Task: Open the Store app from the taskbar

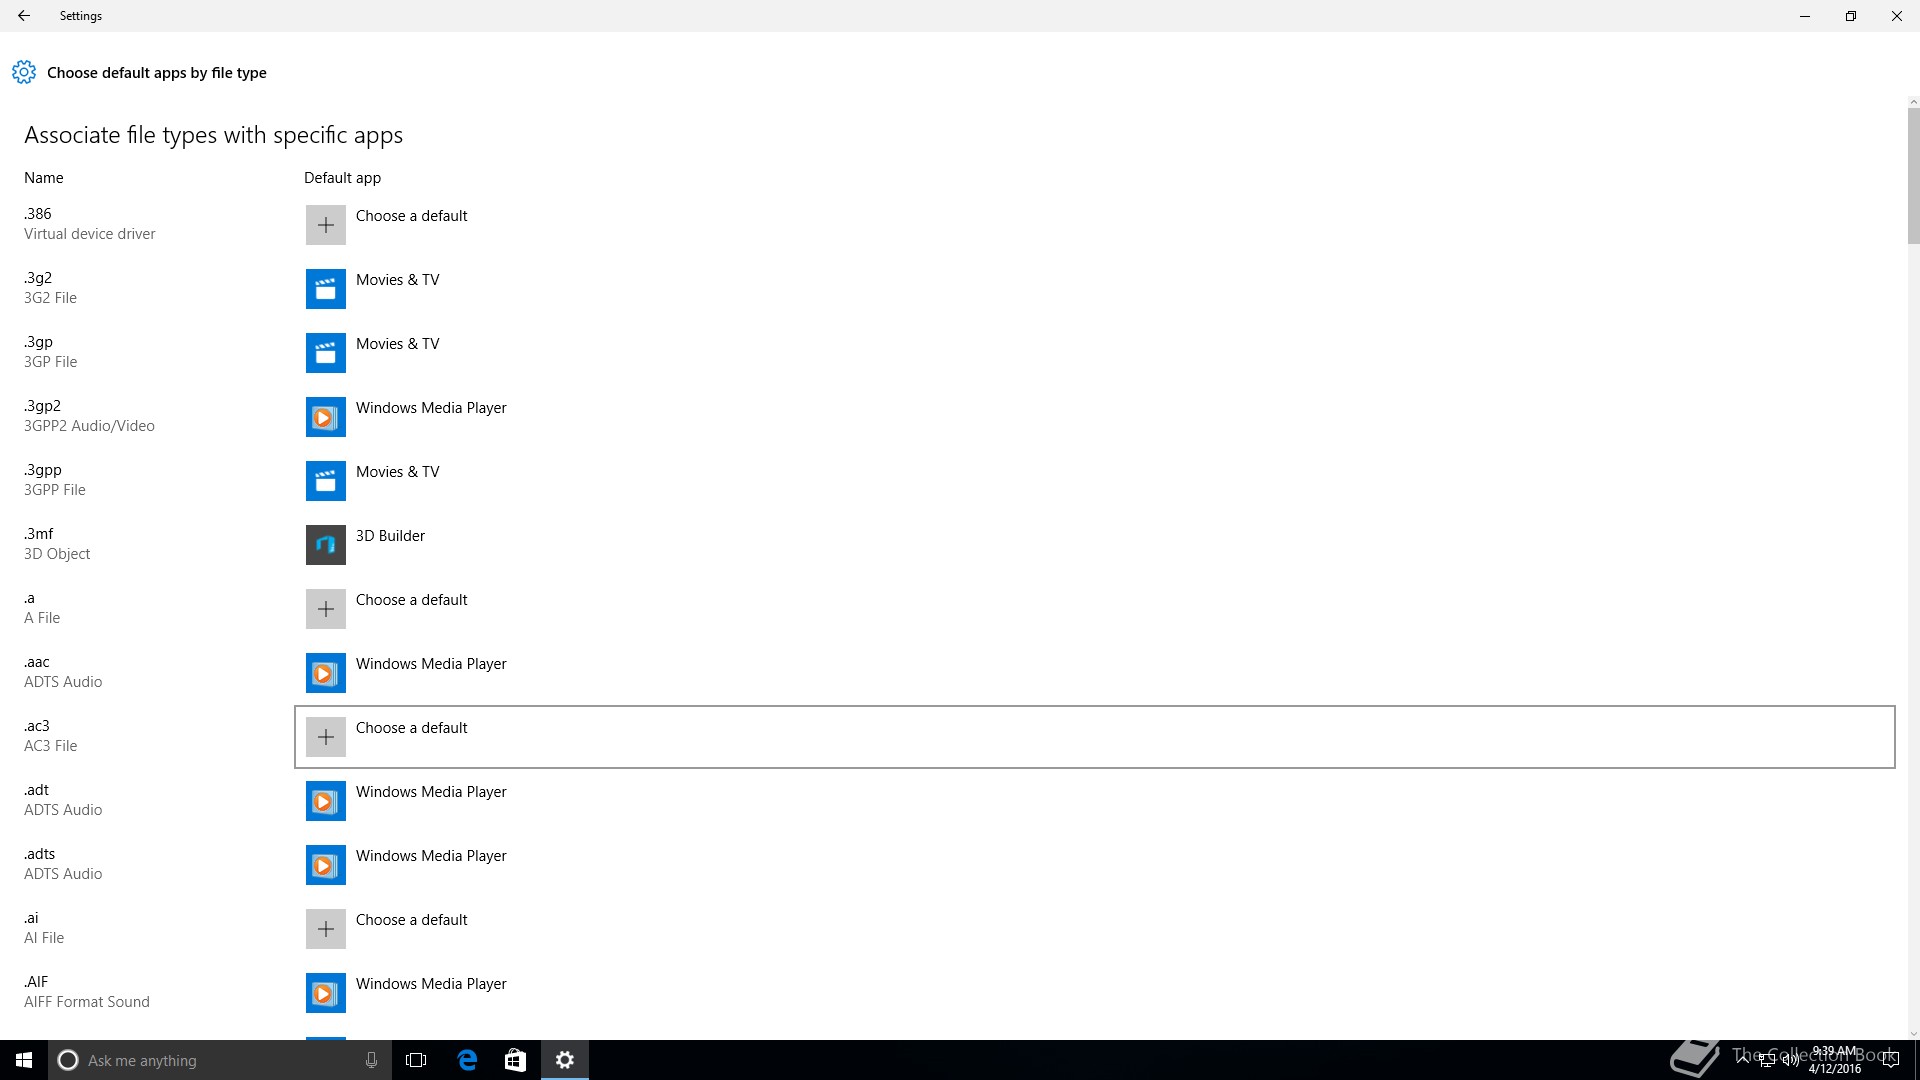Action: [x=515, y=1060]
